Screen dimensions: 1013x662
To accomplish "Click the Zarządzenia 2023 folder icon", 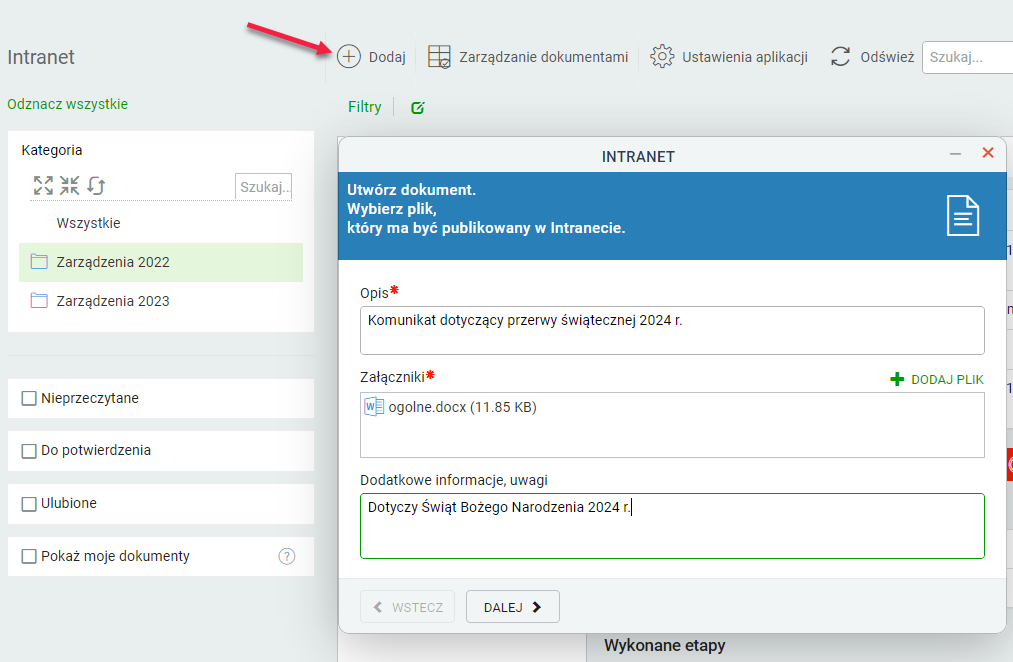I will 39,300.
